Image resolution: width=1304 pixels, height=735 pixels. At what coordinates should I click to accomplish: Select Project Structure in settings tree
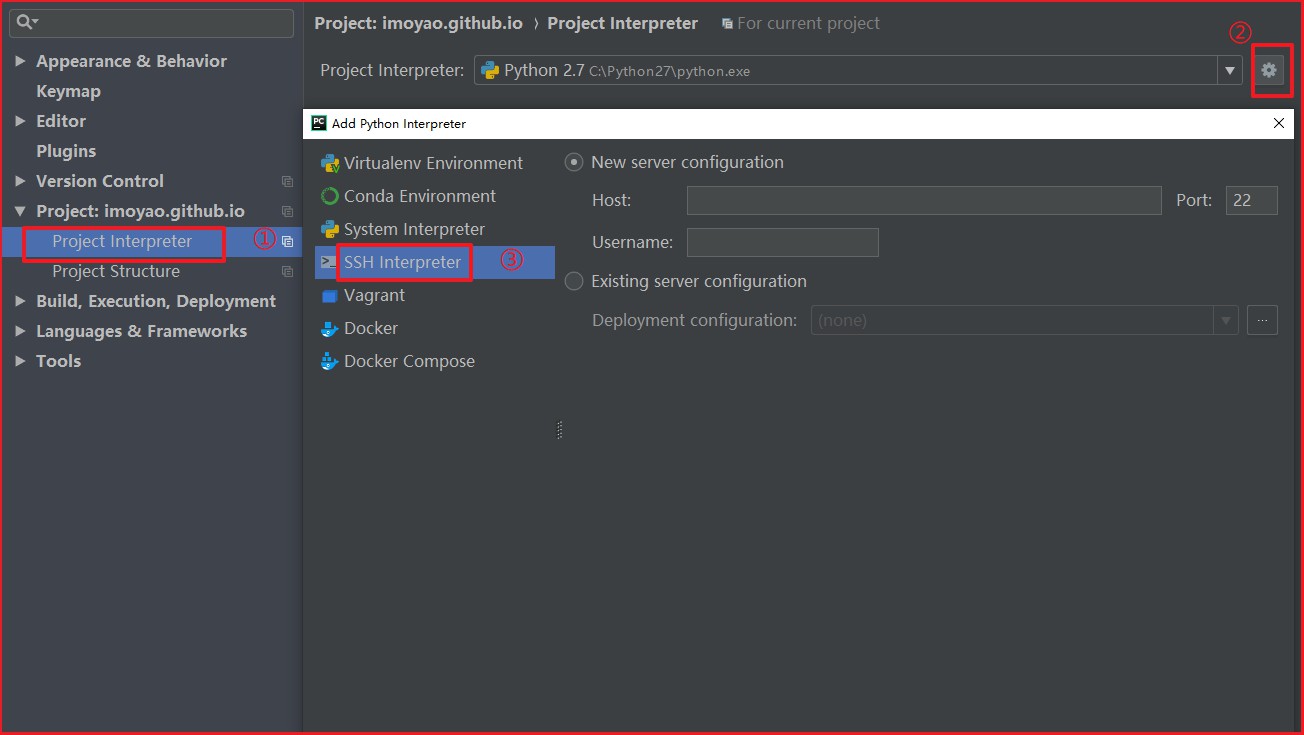[116, 271]
